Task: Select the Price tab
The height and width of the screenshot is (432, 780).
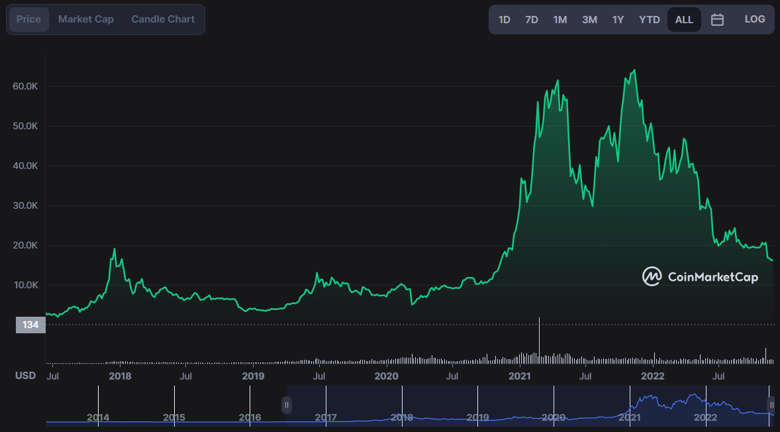Action: point(29,19)
